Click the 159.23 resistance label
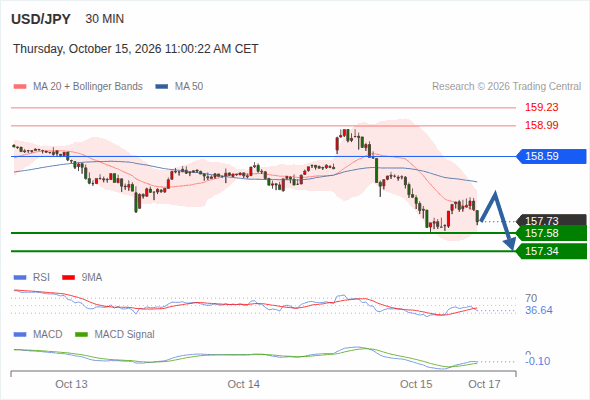 pyautogui.click(x=541, y=107)
